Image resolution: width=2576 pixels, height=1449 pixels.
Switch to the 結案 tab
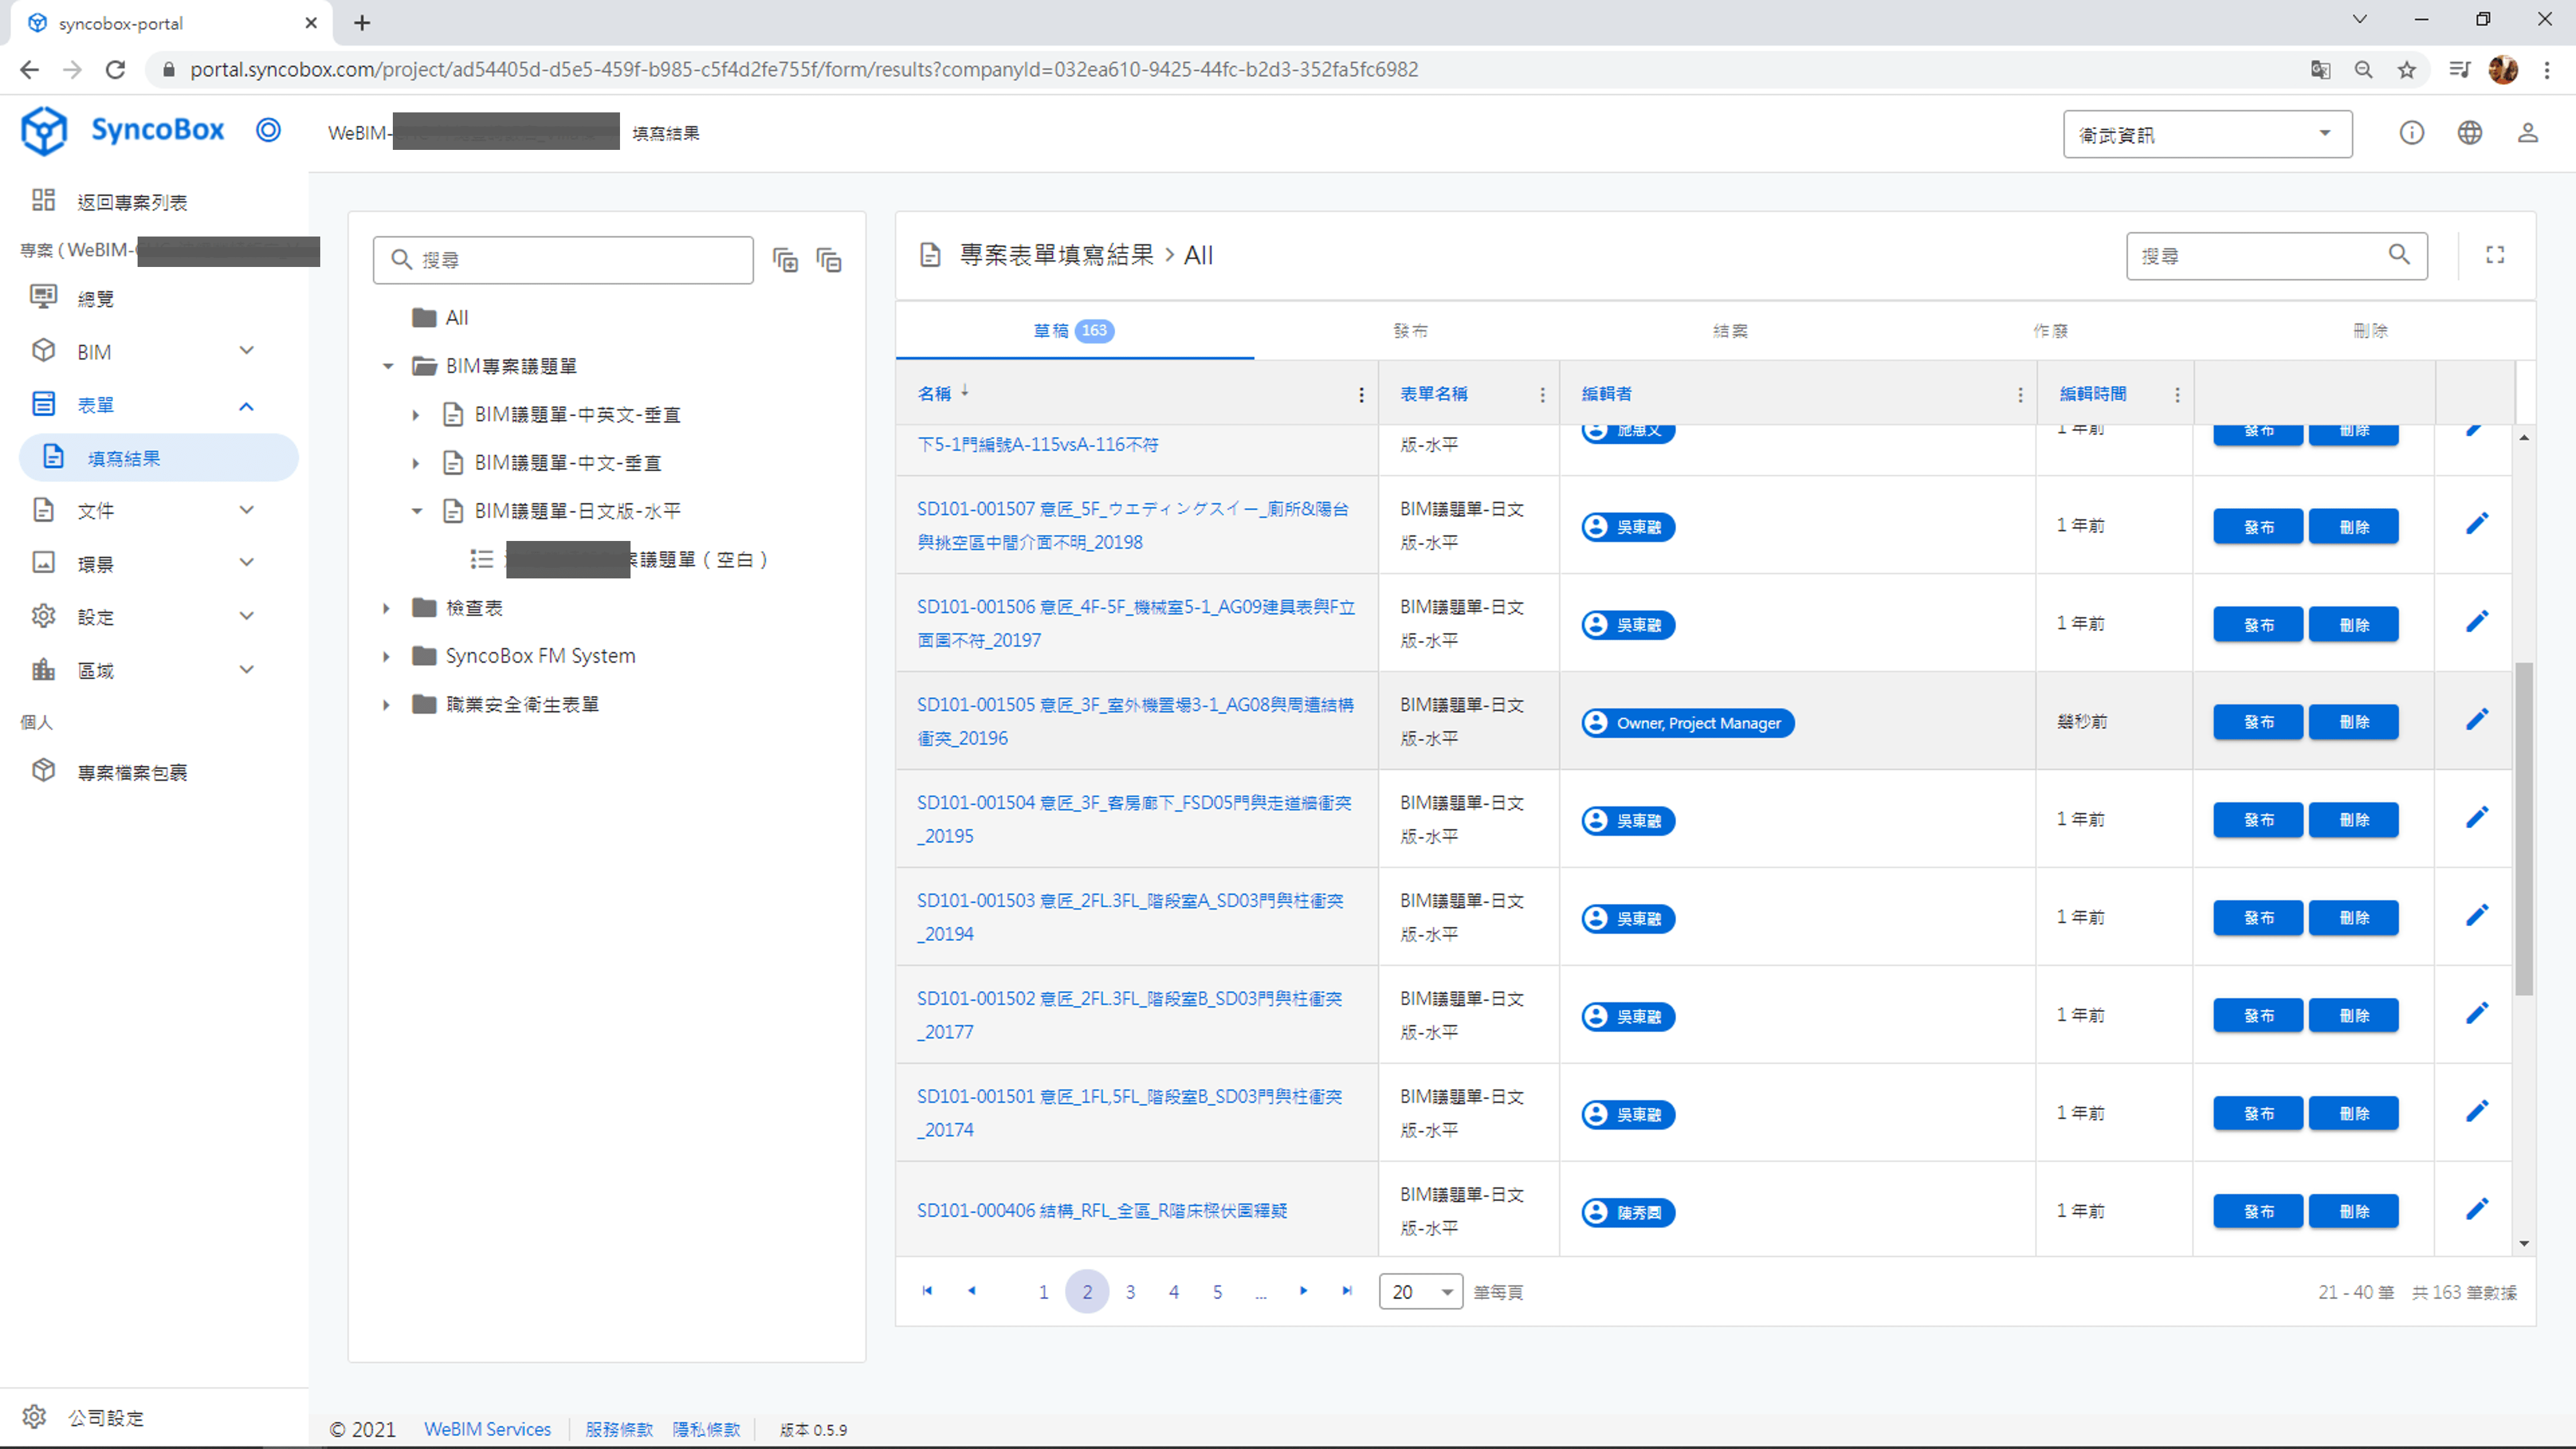click(1730, 331)
